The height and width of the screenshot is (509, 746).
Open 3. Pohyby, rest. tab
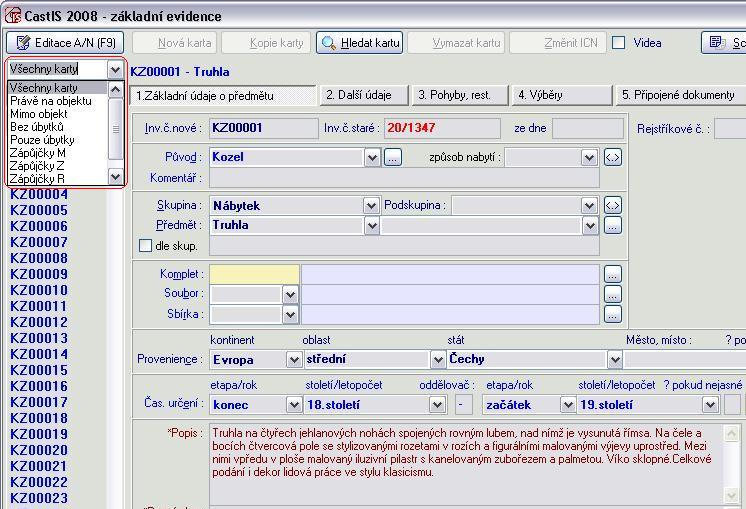click(x=460, y=95)
